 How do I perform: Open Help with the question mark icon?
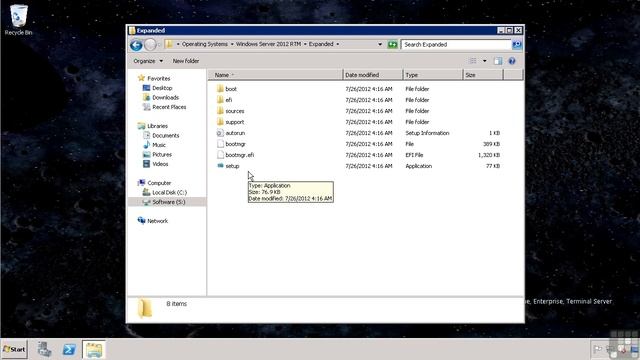pos(511,61)
